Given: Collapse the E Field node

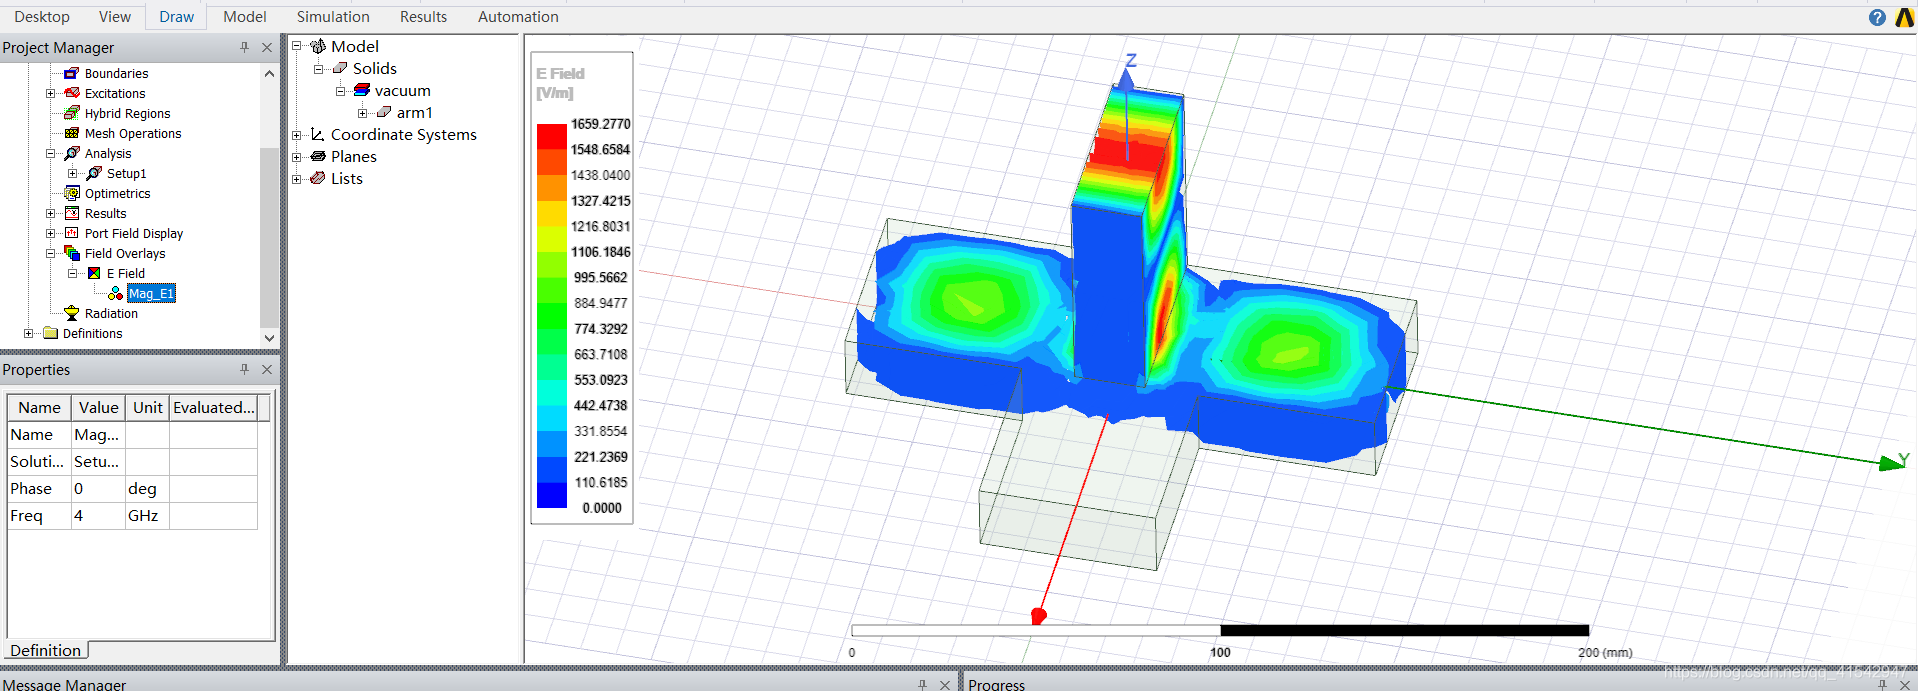Looking at the screenshot, I should pyautogui.click(x=73, y=273).
